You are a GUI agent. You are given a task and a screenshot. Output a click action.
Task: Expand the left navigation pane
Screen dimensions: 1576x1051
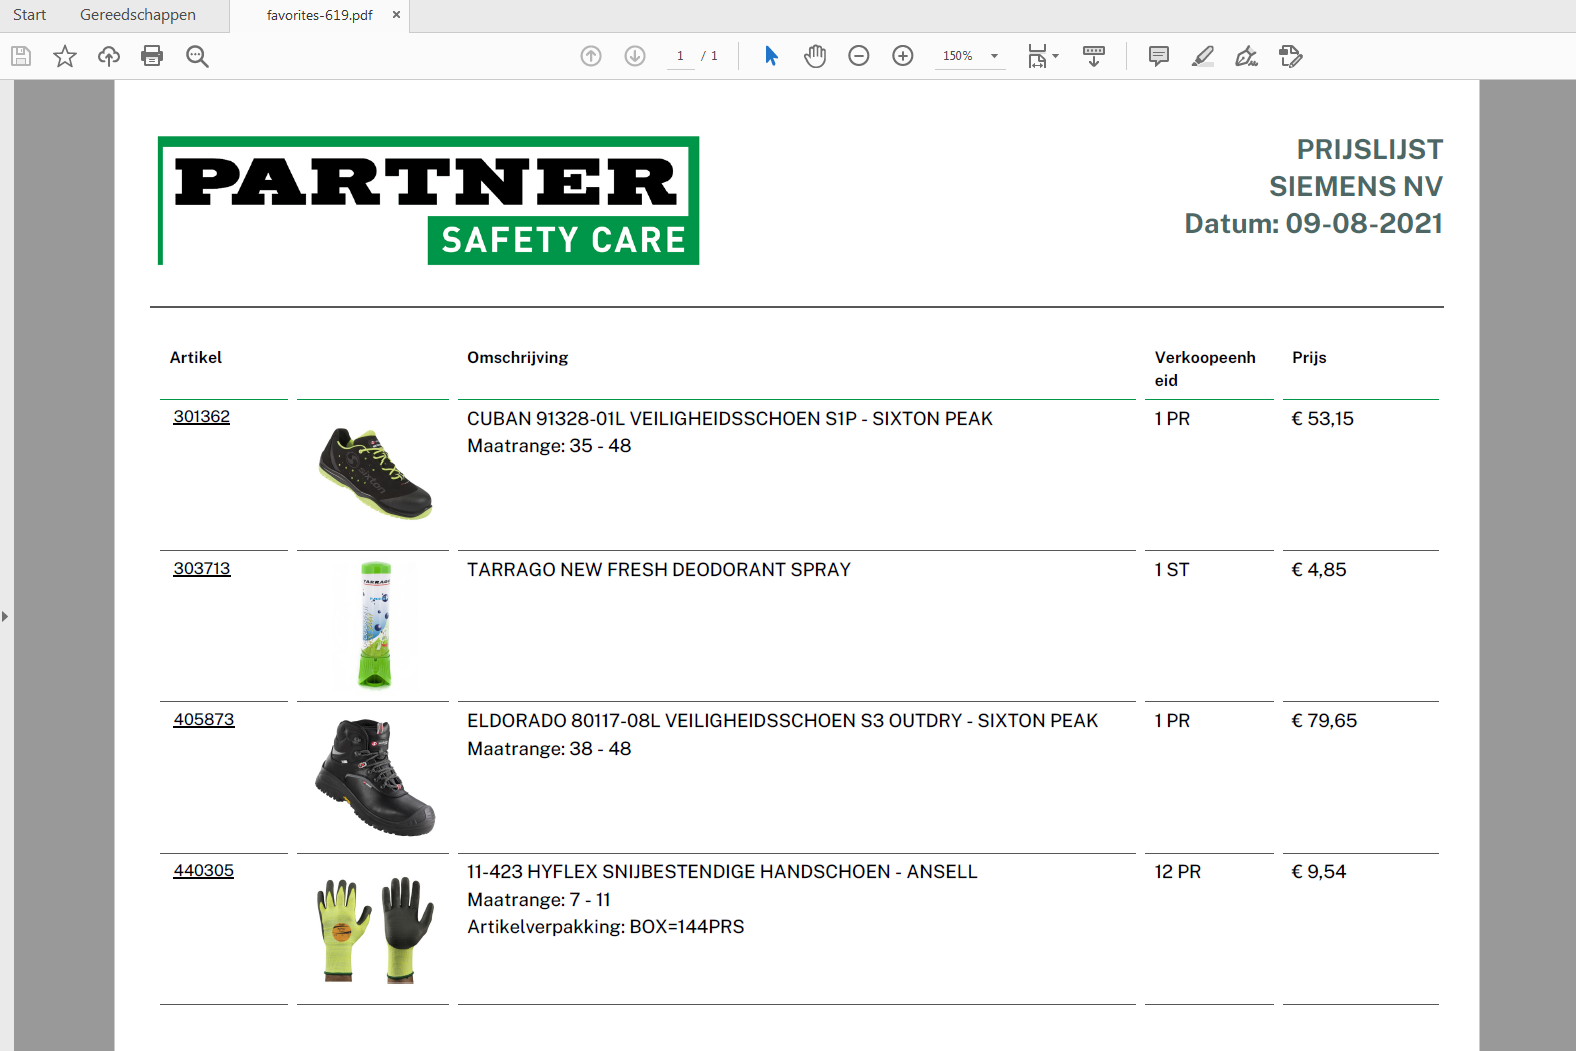(5, 616)
